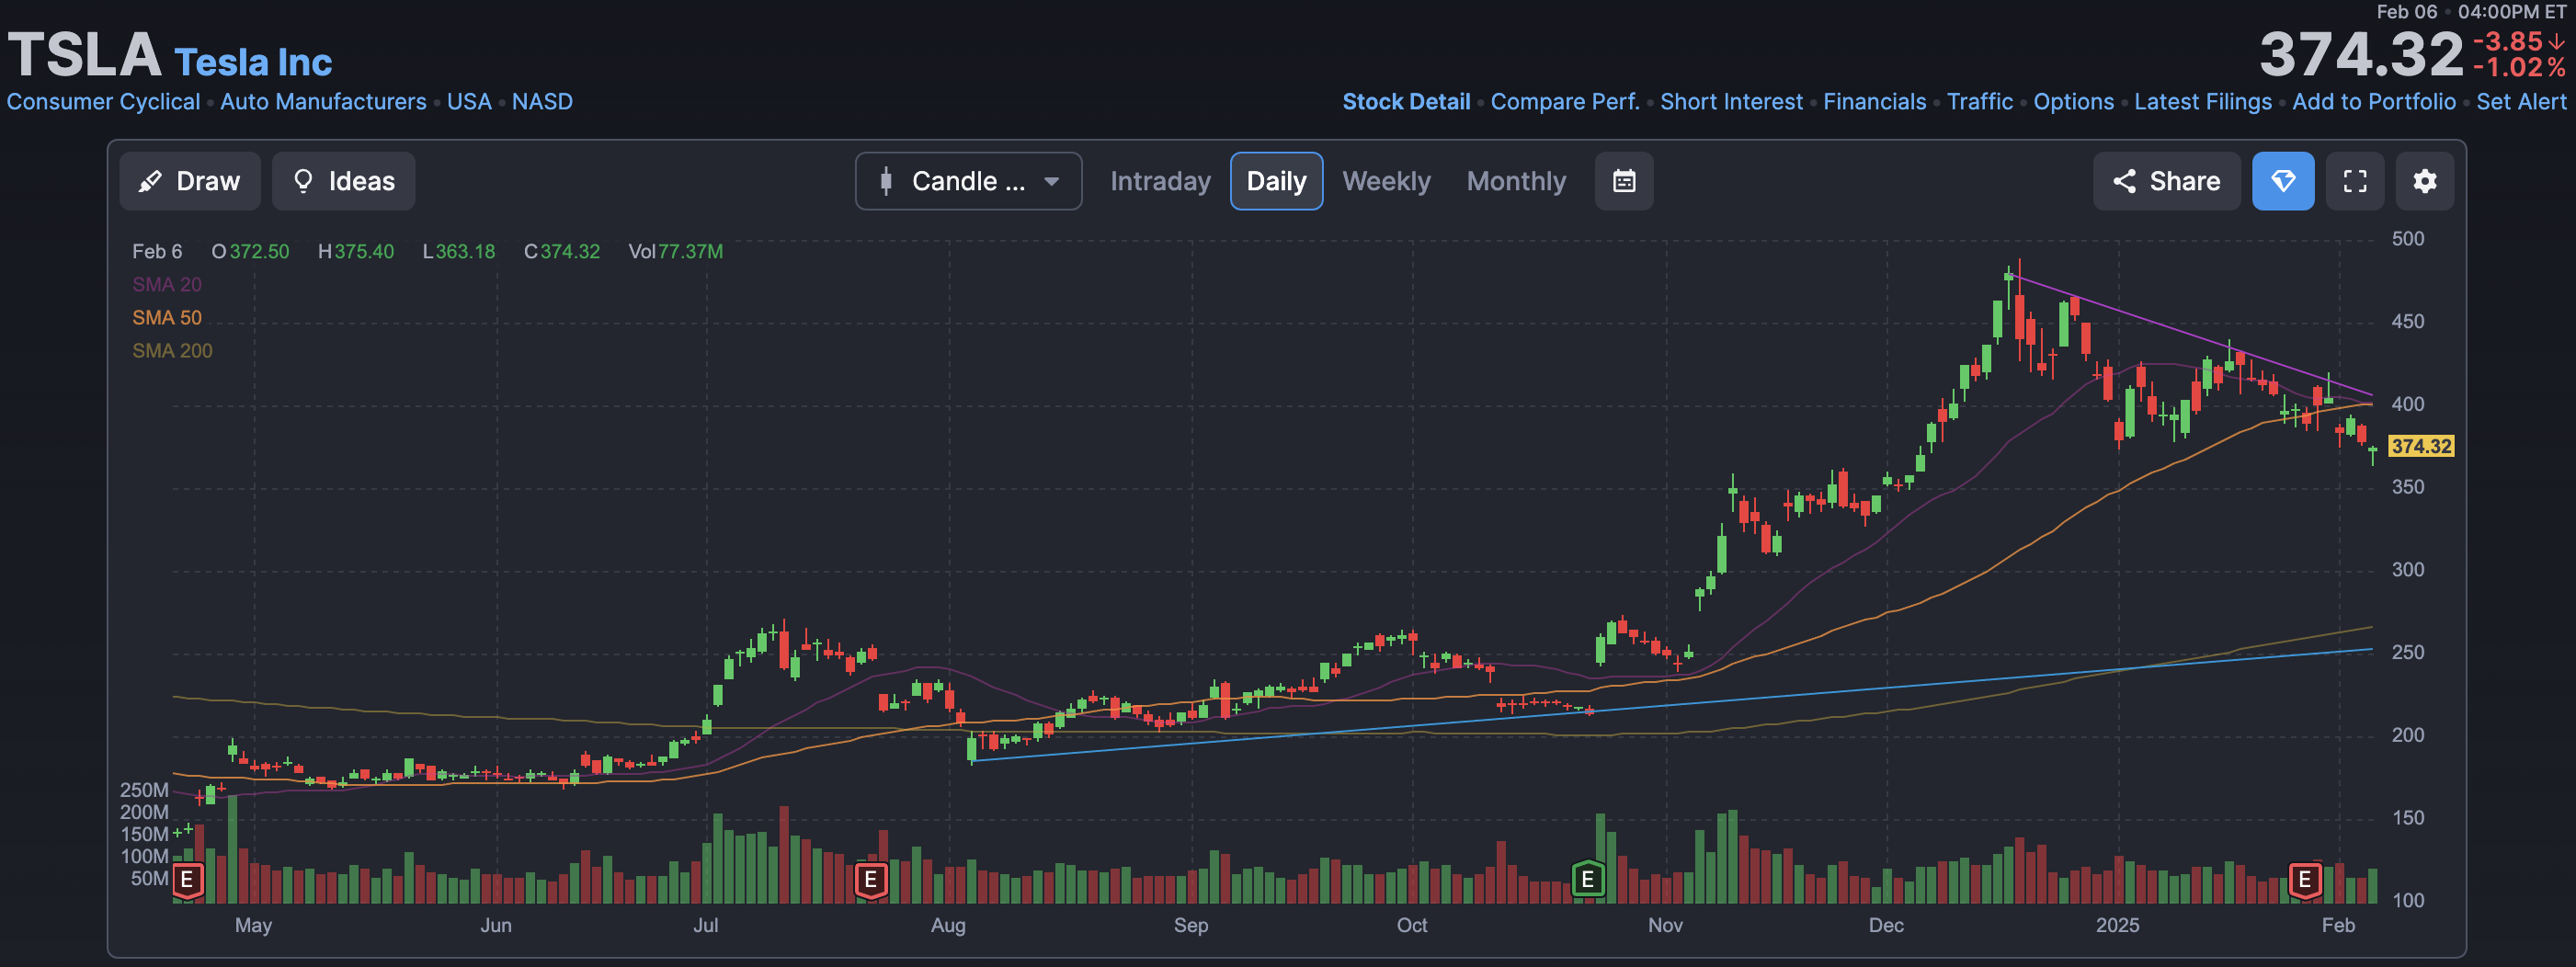Expand the Candle chart type dropdown
Screen dimensions: 2576x967
968,181
